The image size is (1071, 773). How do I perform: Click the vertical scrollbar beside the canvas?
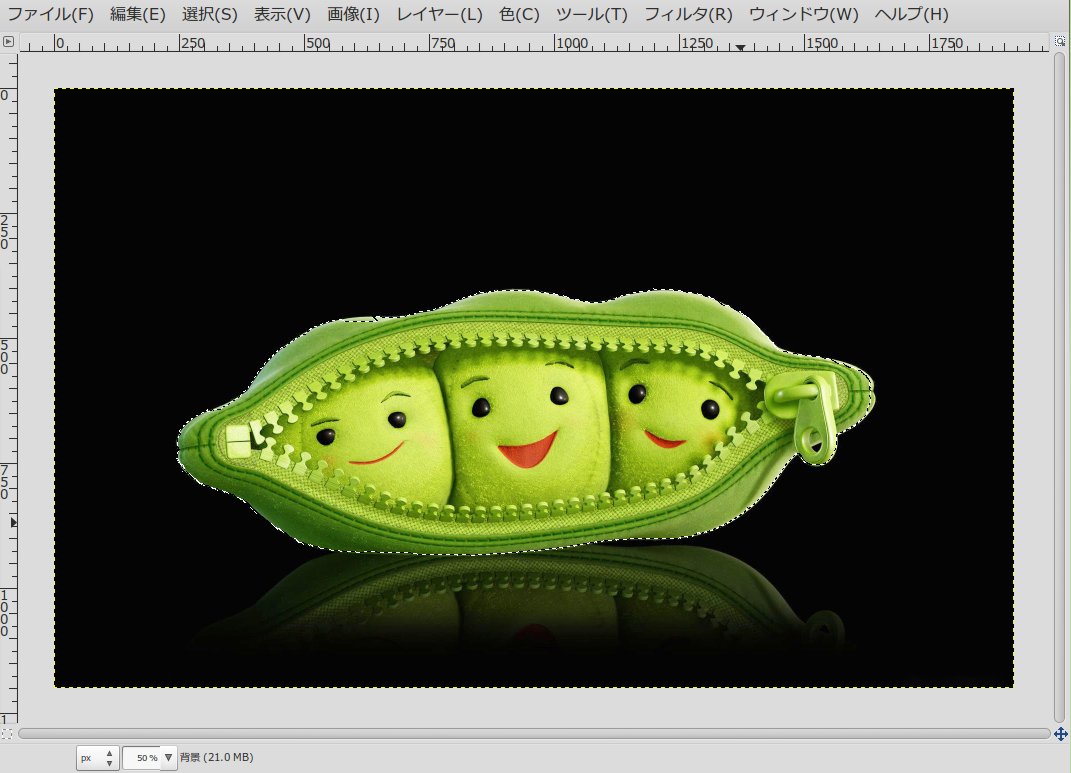[1059, 387]
